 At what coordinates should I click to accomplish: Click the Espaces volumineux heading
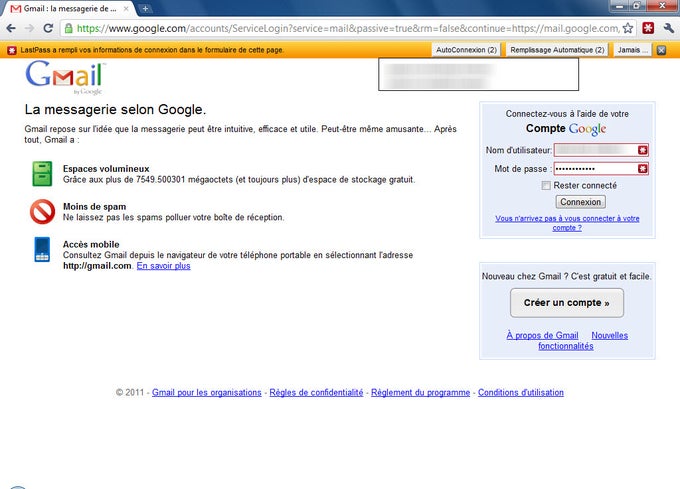(106, 169)
